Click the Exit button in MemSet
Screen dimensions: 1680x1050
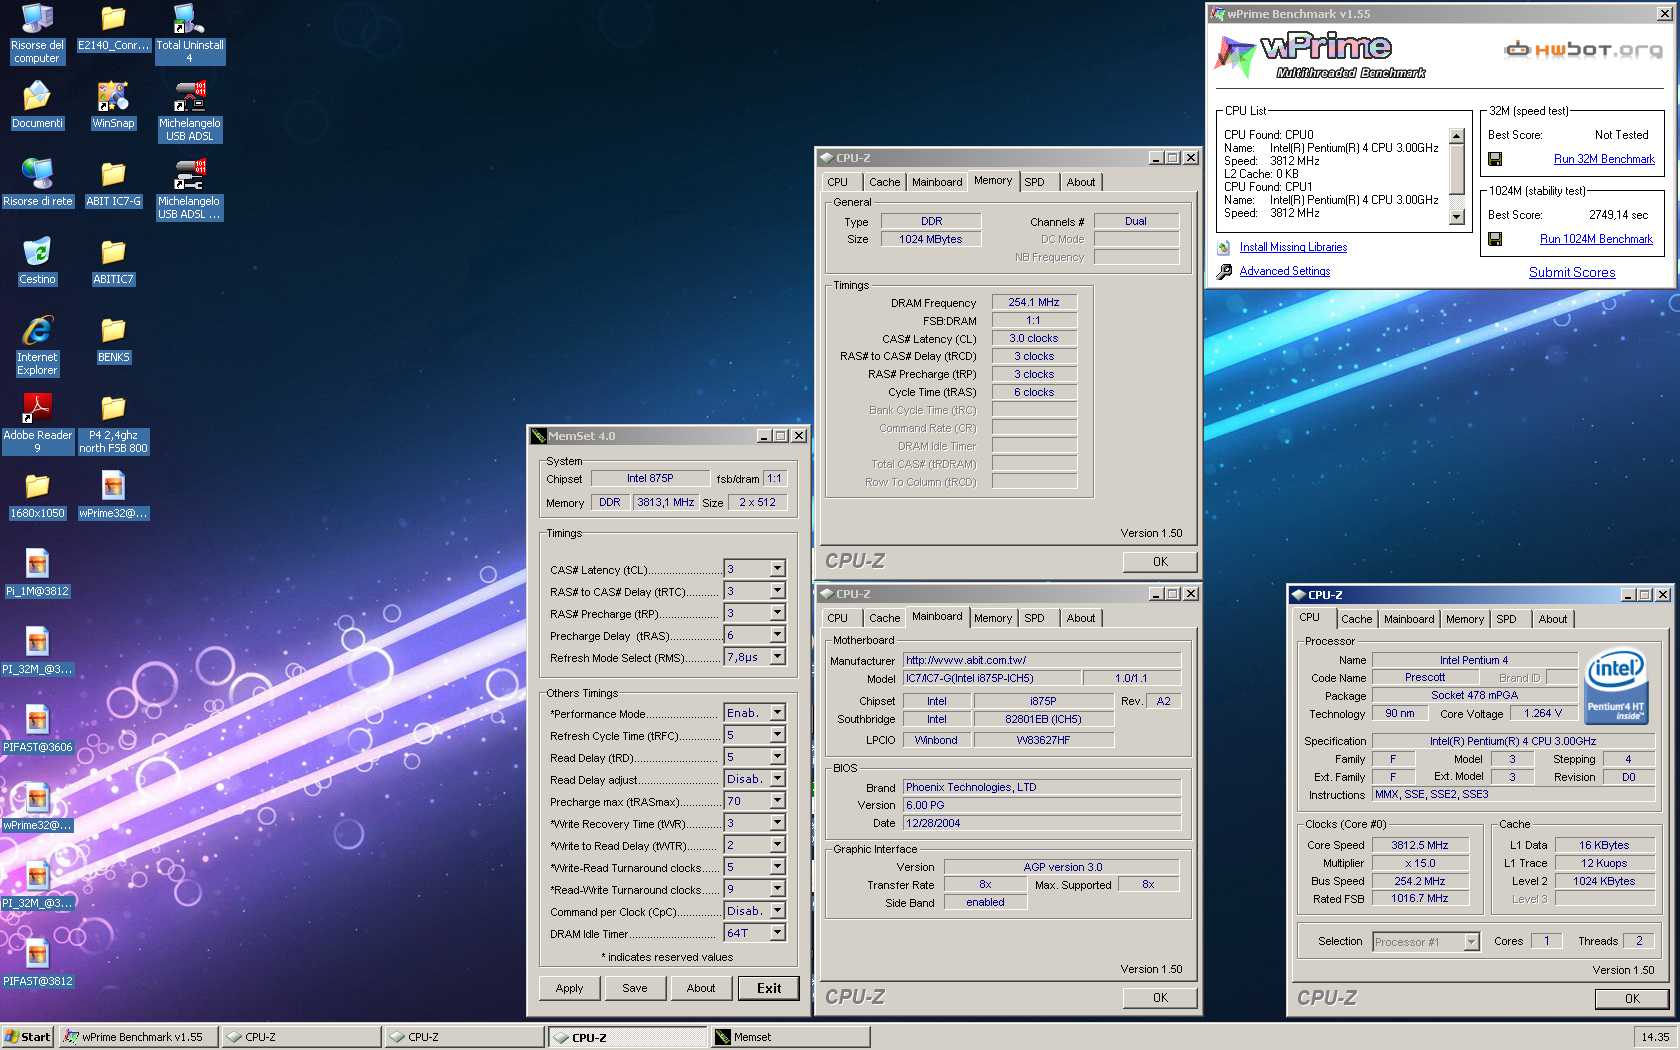pos(769,988)
